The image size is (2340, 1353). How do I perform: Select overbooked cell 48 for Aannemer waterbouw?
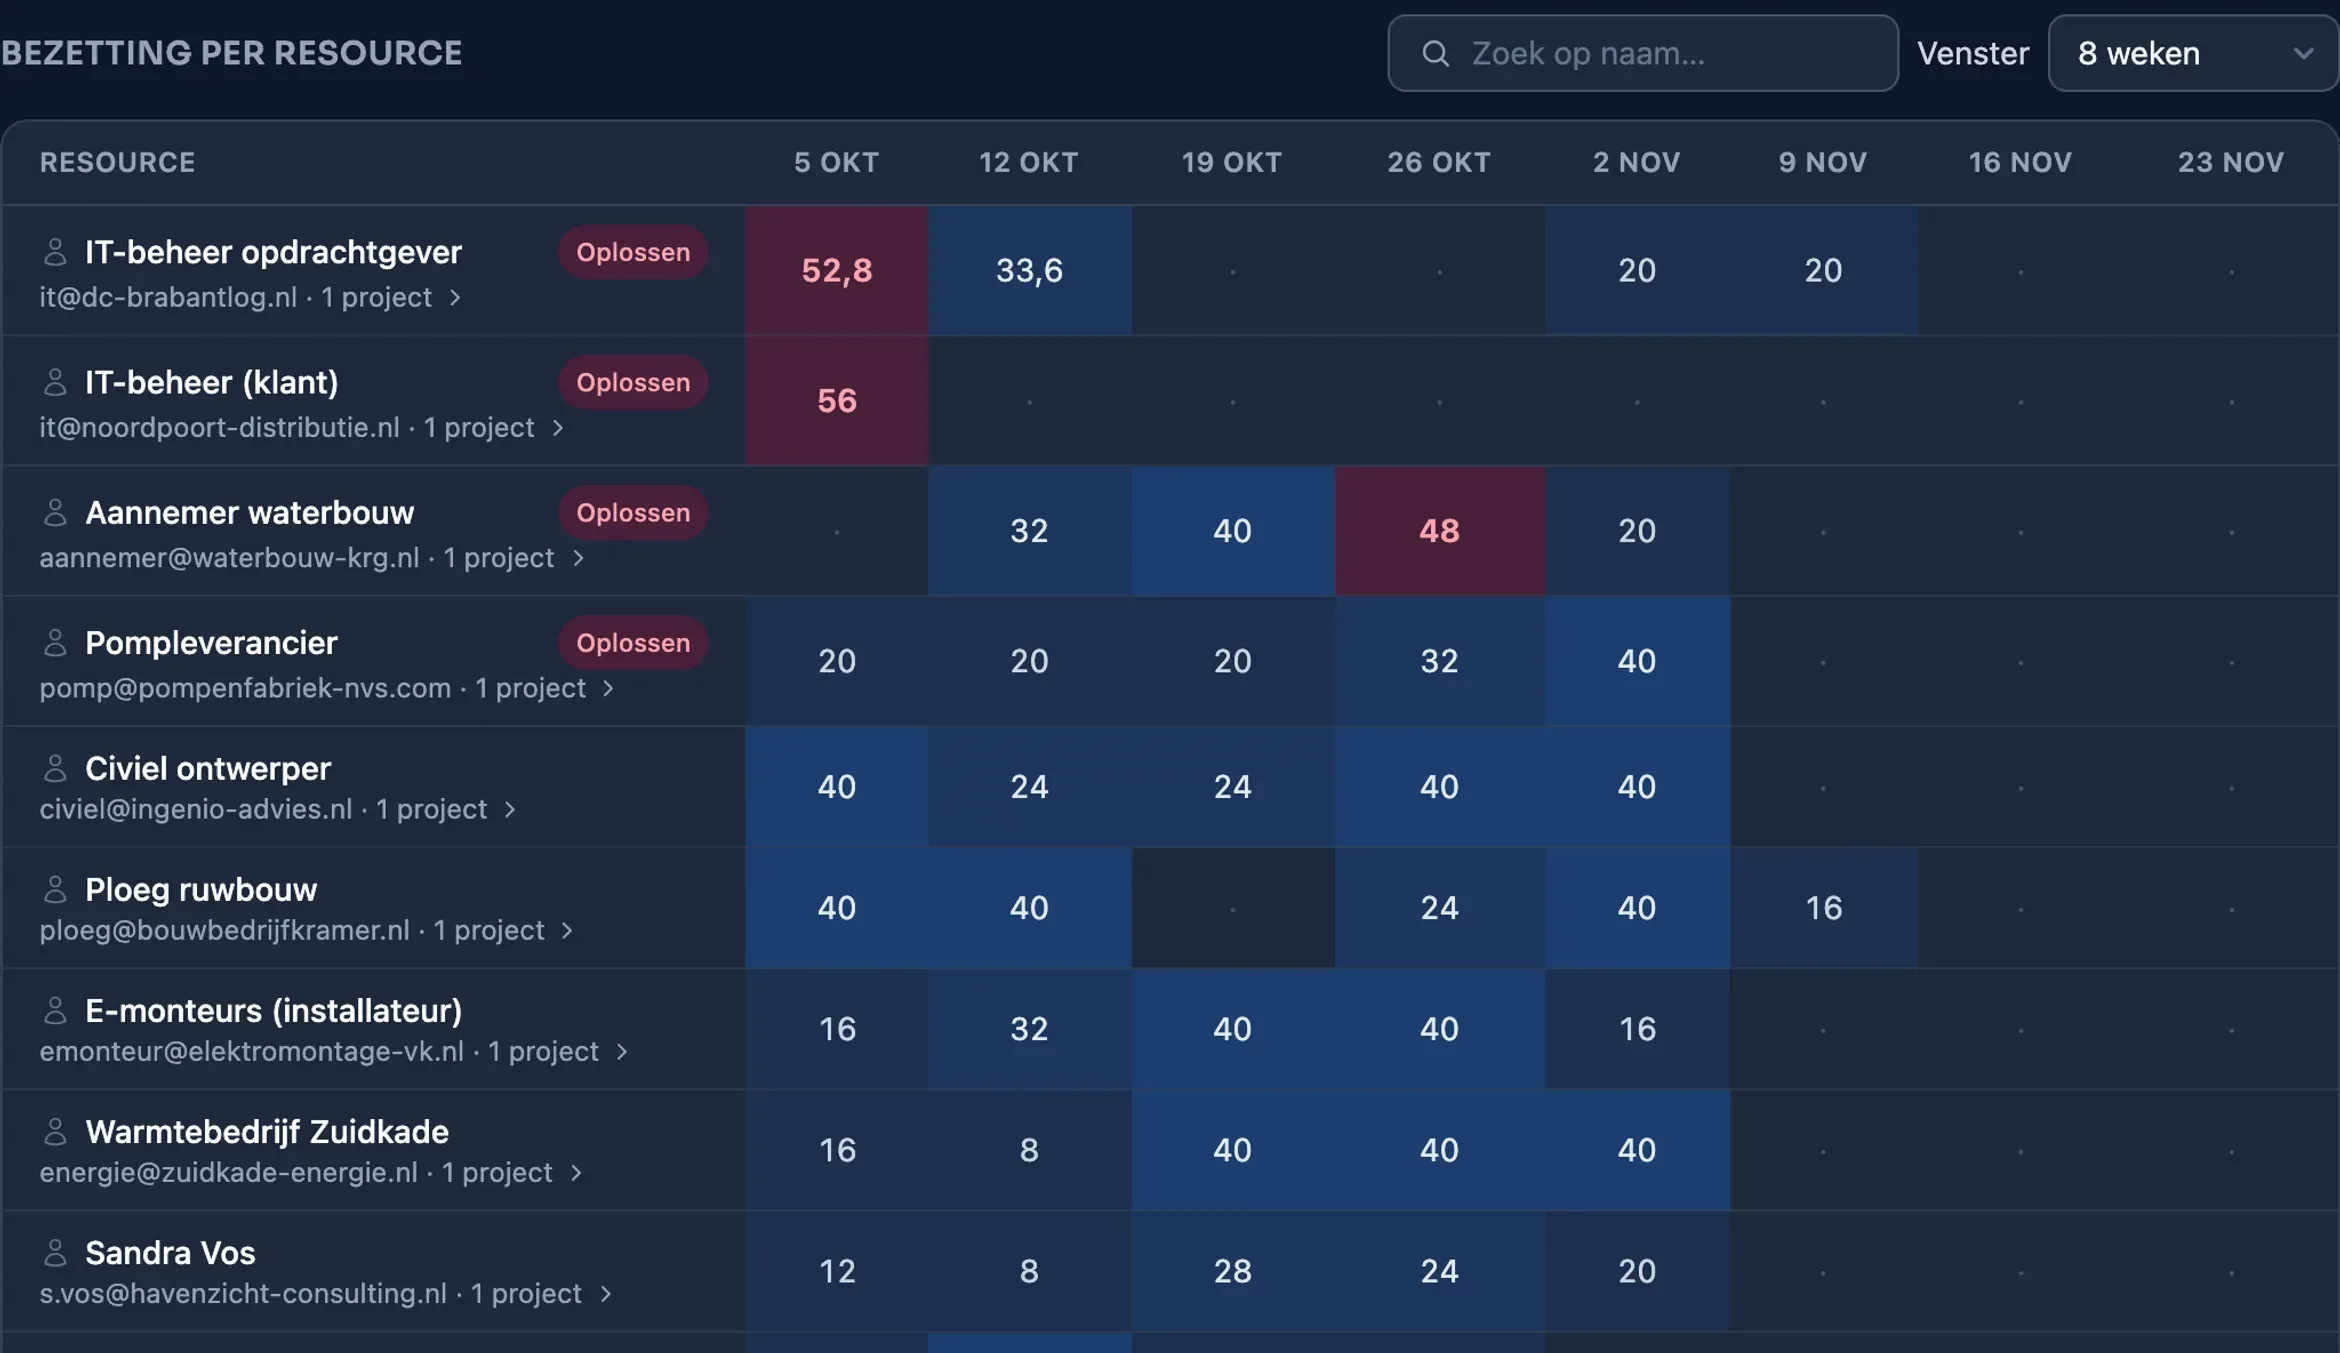tap(1439, 530)
